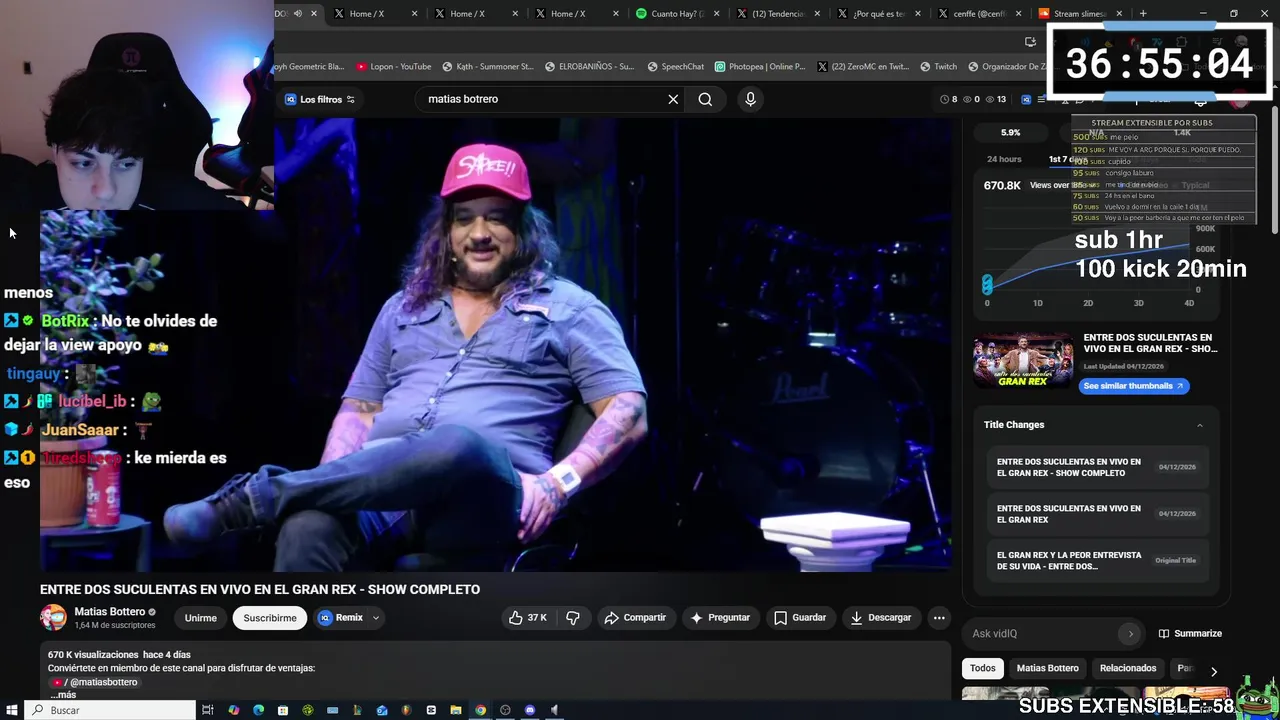Select the Relacionados filter chip

tap(1127, 668)
